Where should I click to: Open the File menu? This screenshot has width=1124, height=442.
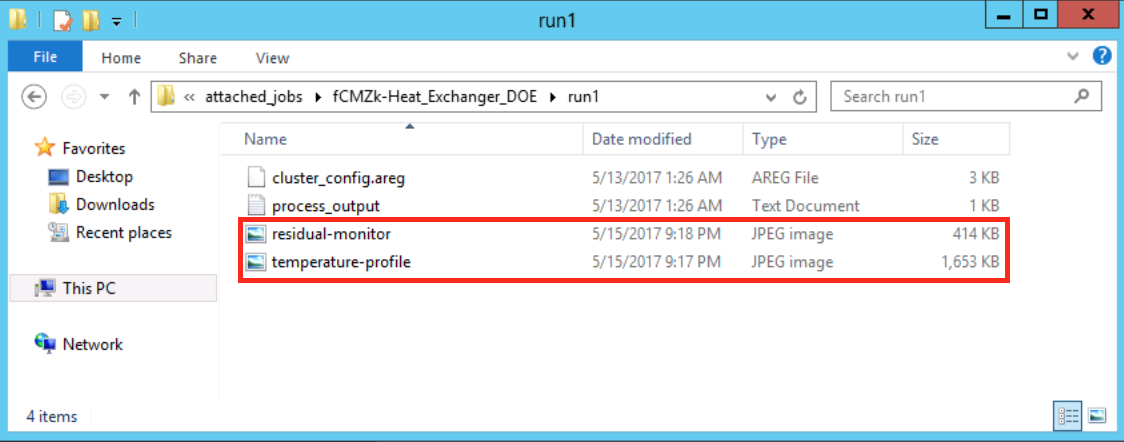[x=45, y=57]
